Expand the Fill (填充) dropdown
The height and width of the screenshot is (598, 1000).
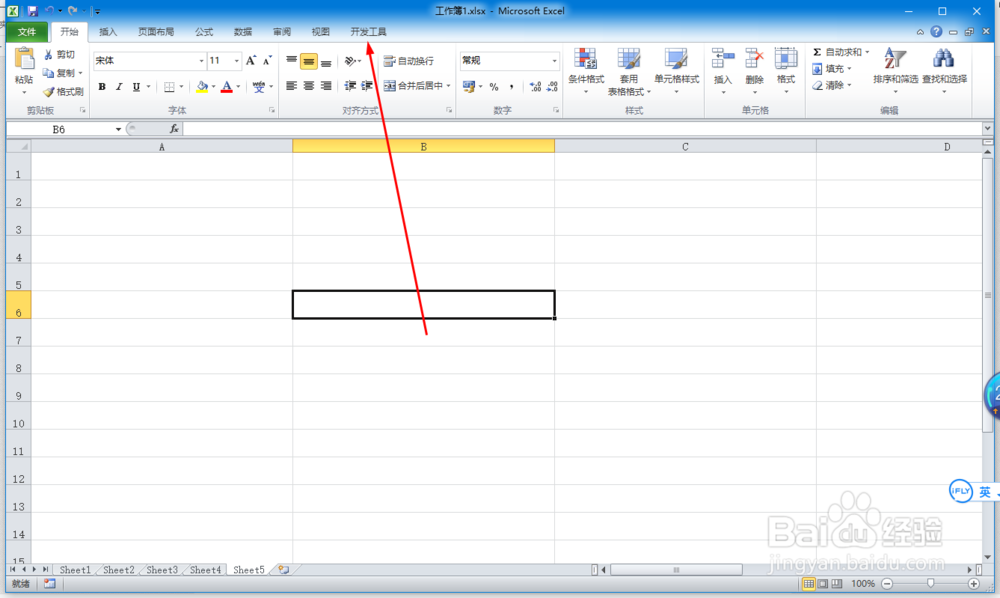point(849,69)
